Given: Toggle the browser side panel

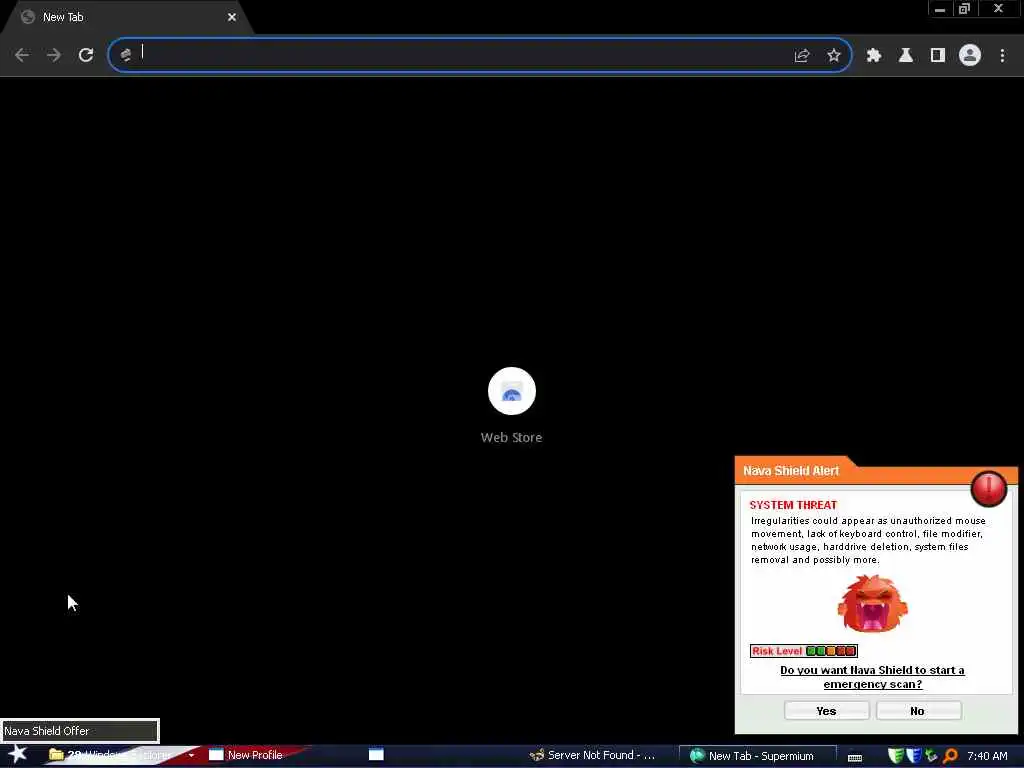Looking at the screenshot, I should point(938,56).
